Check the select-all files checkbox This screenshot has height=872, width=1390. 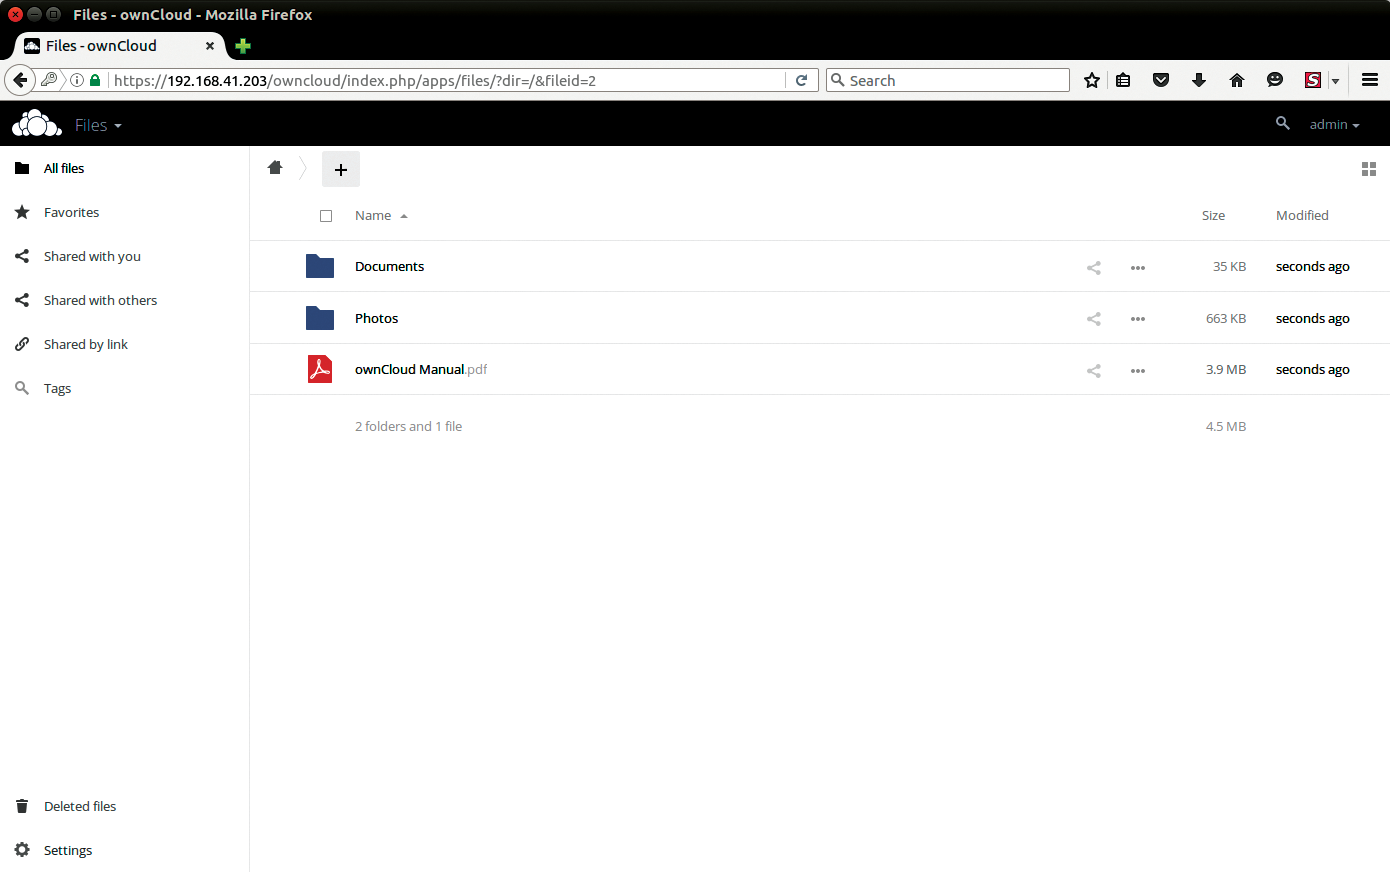[326, 215]
